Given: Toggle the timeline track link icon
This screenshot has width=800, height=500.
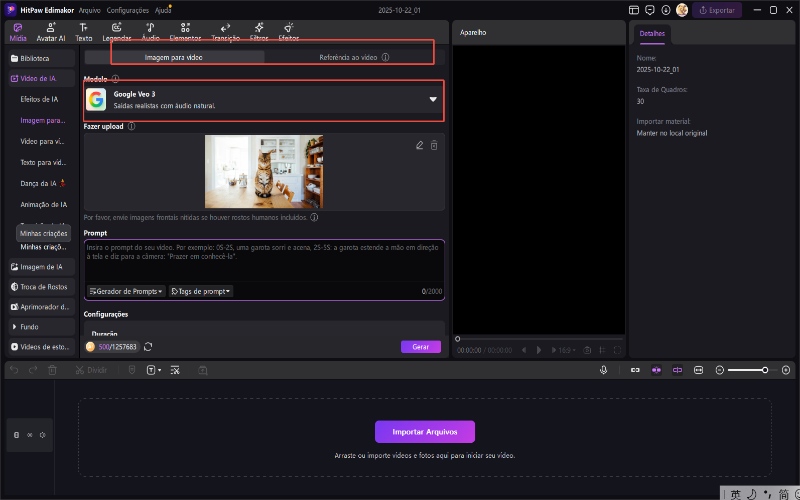Looking at the screenshot, I should pyautogui.click(x=30, y=435).
